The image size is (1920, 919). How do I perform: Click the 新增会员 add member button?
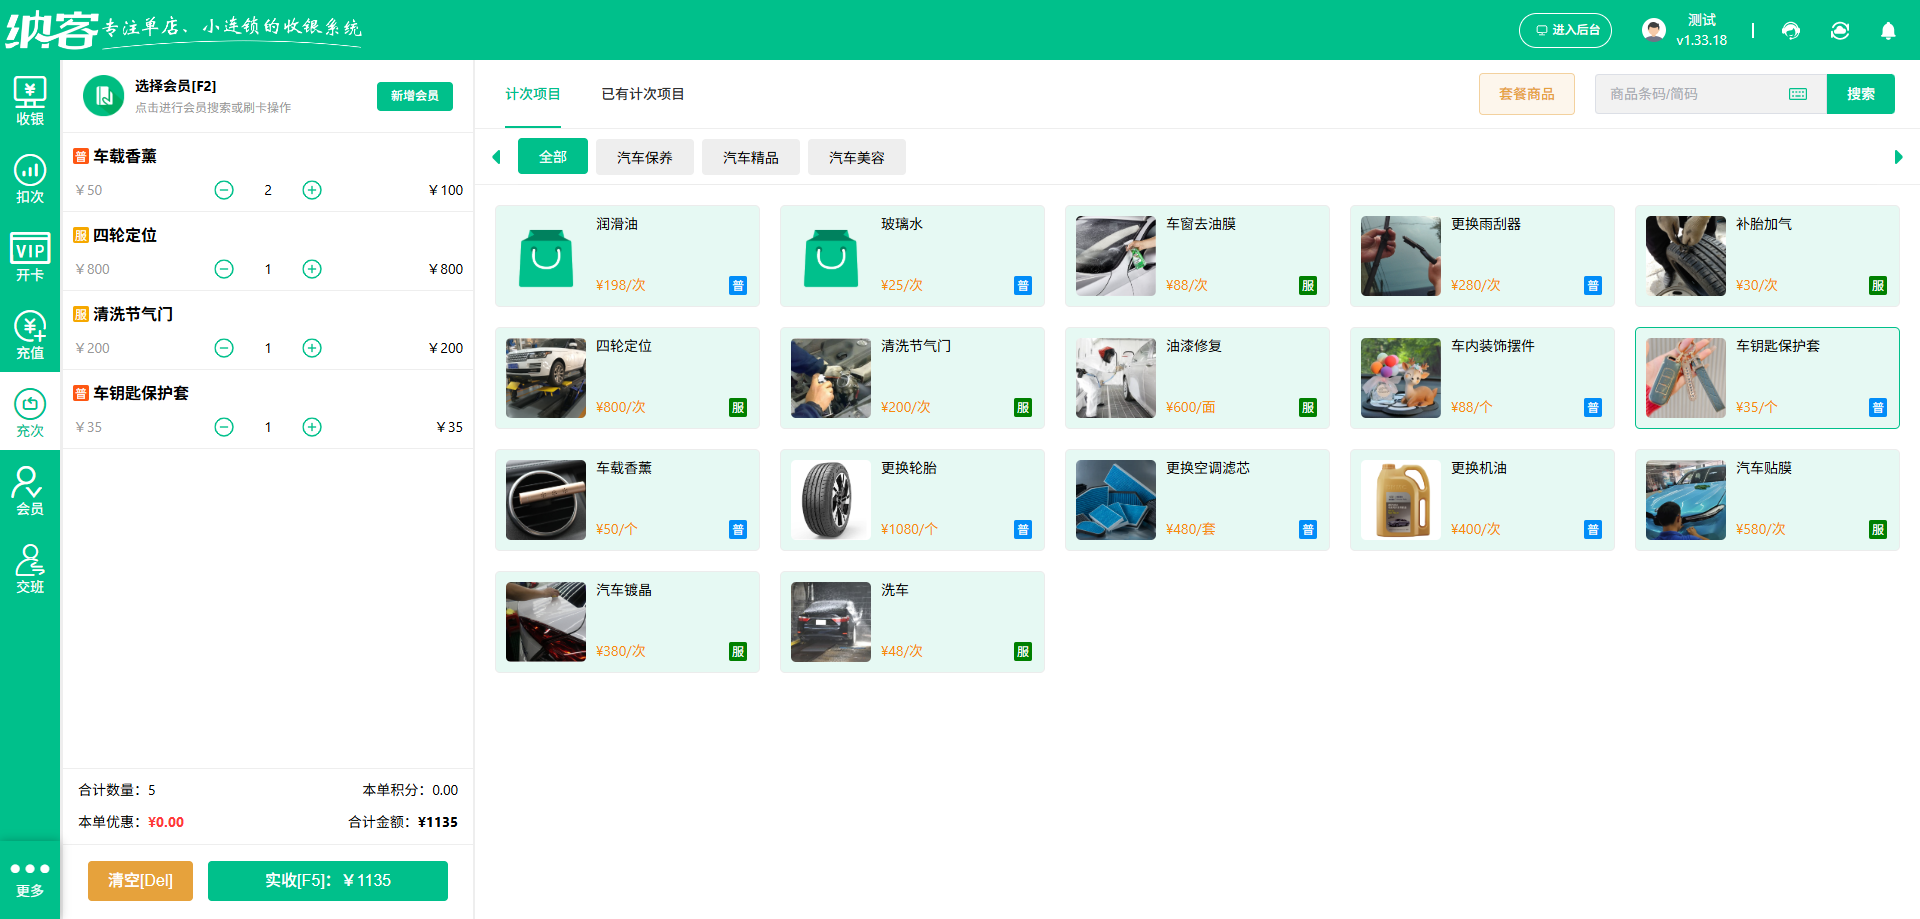click(414, 96)
